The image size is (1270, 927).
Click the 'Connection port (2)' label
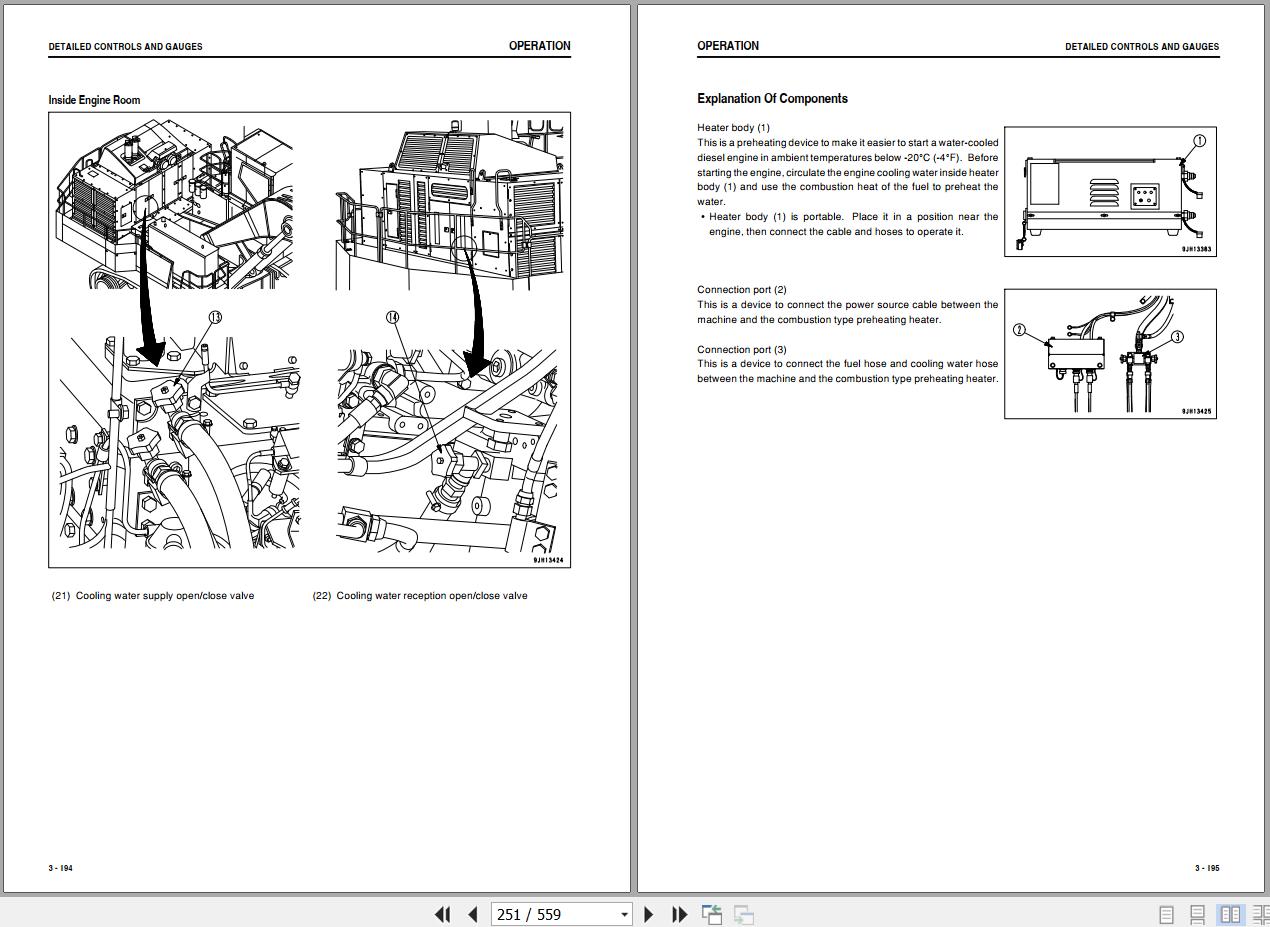pyautogui.click(x=741, y=290)
